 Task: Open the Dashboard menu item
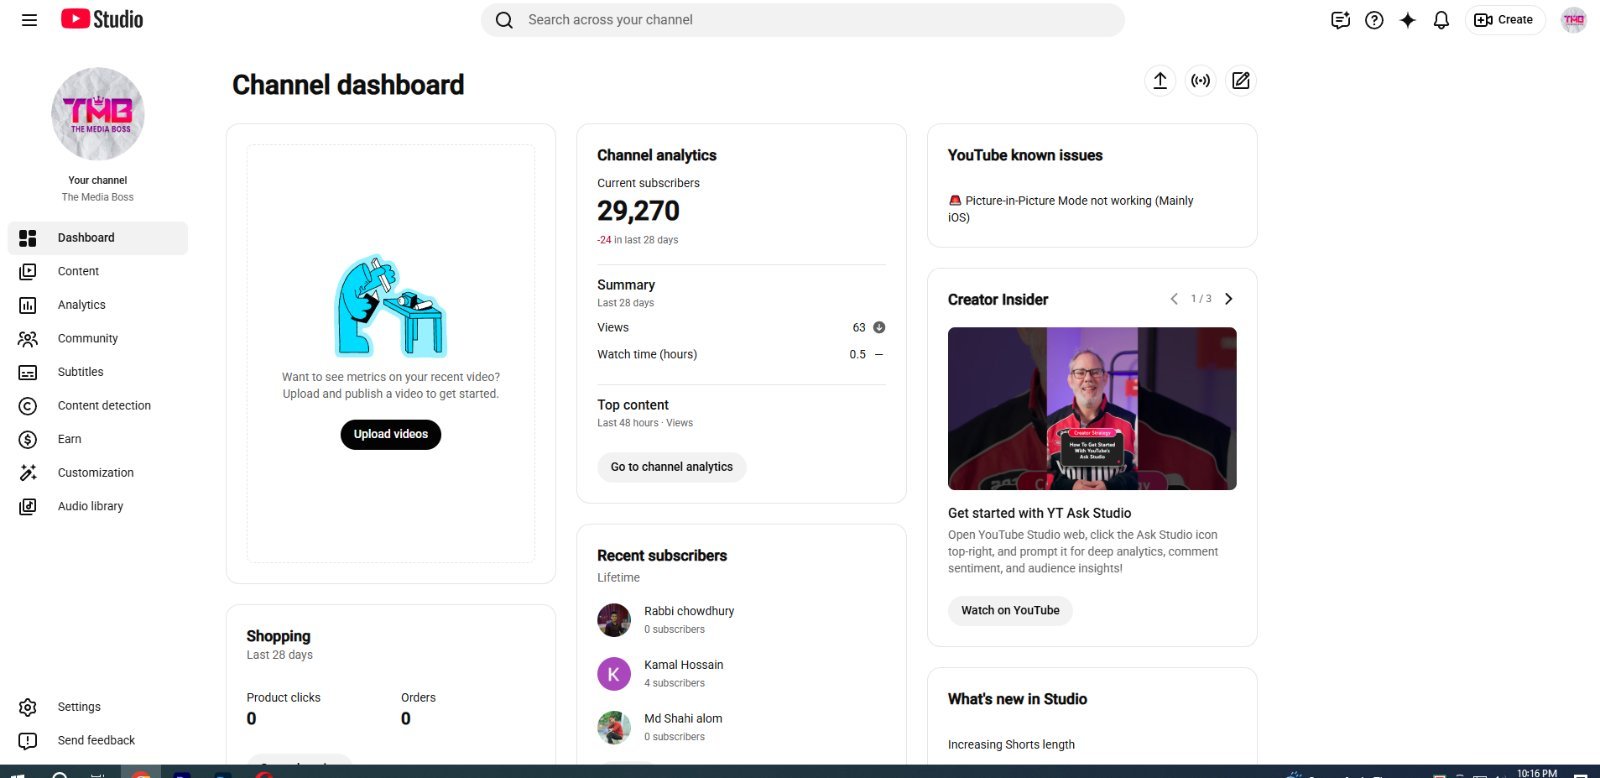click(98, 238)
